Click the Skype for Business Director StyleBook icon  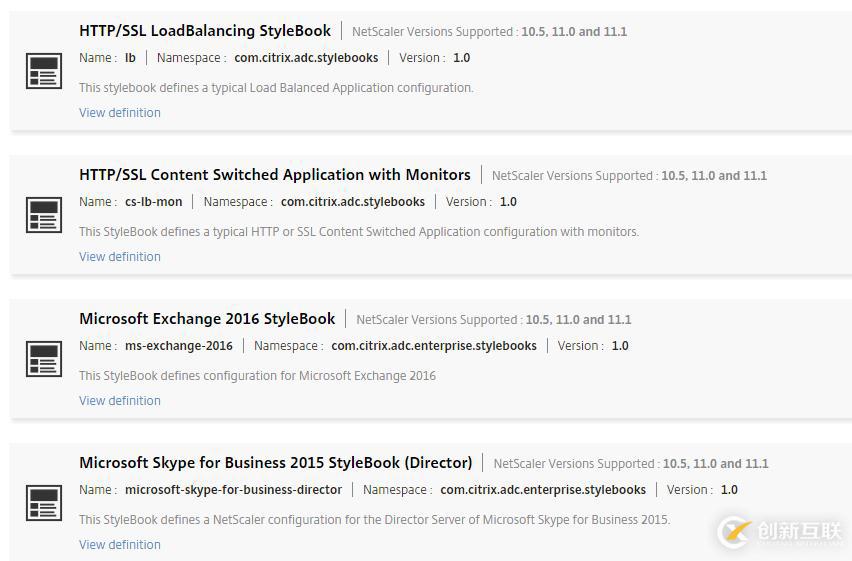(43, 503)
